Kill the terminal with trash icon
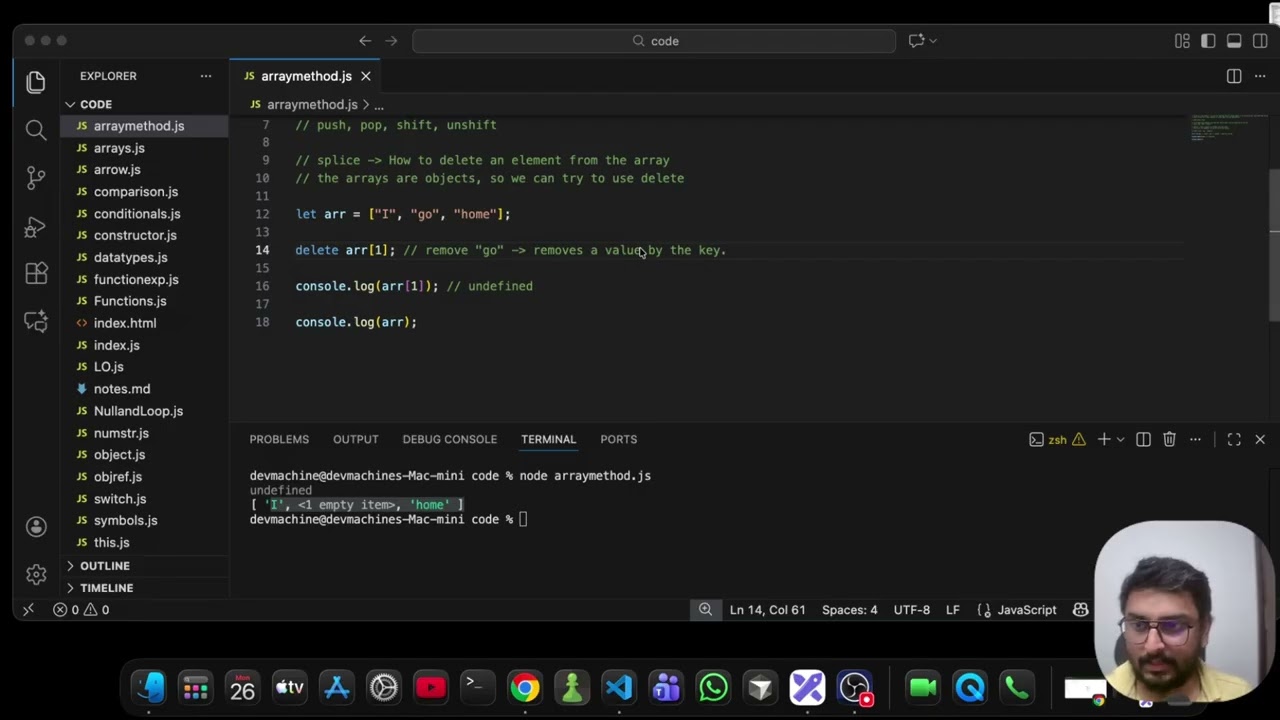Image resolution: width=1280 pixels, height=720 pixels. [x=1169, y=440]
